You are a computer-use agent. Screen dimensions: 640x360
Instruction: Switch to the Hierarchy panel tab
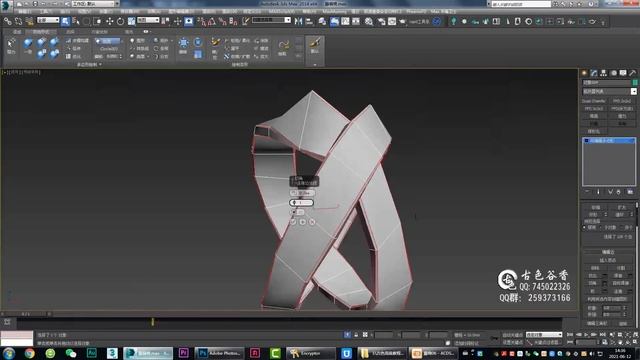[604, 73]
